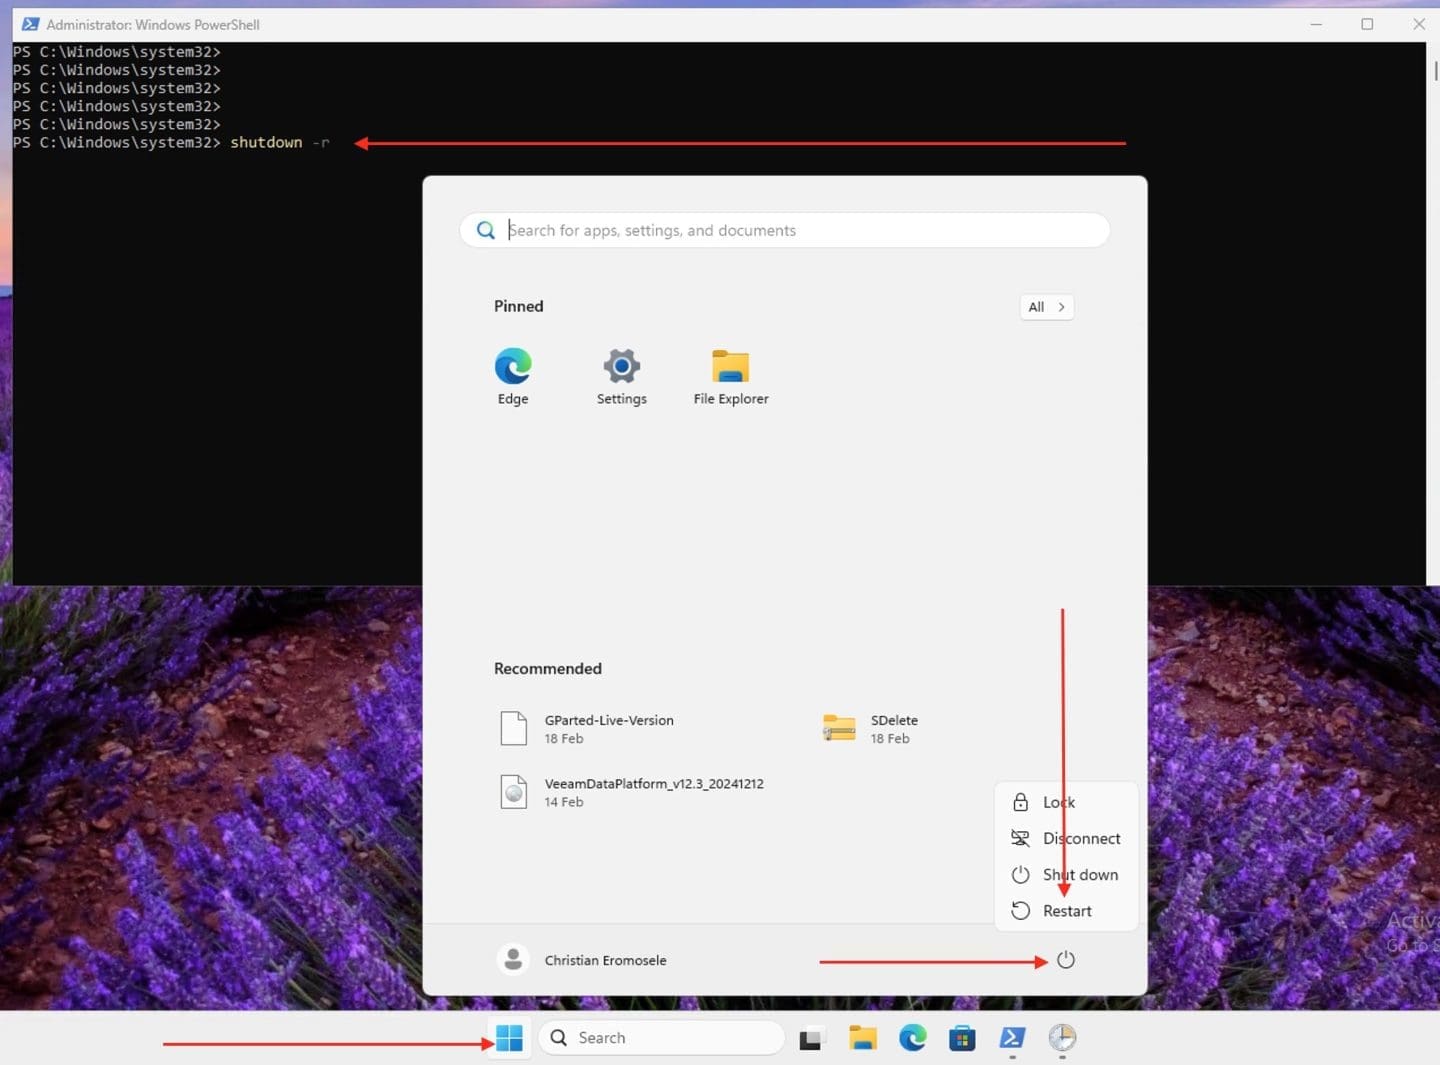Select Restart from the power menu
Viewport: 1440px width, 1065px height.
(x=1066, y=911)
